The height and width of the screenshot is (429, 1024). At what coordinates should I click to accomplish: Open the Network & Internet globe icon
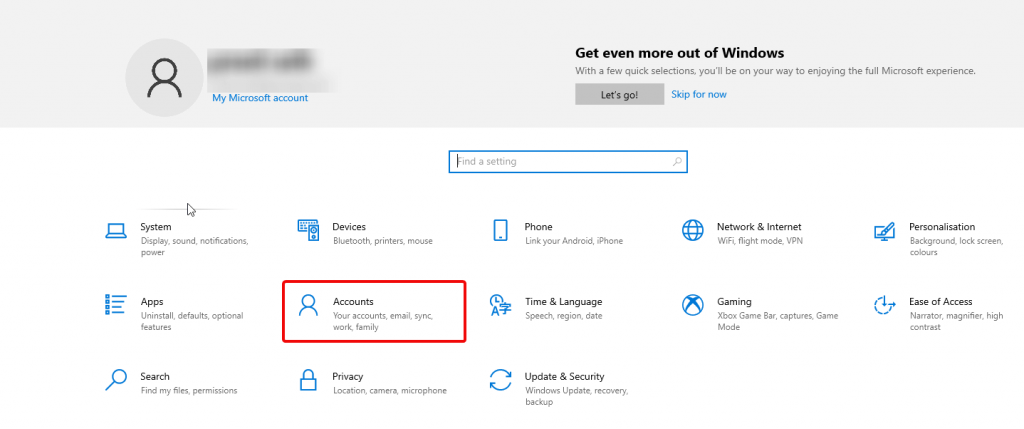click(693, 230)
